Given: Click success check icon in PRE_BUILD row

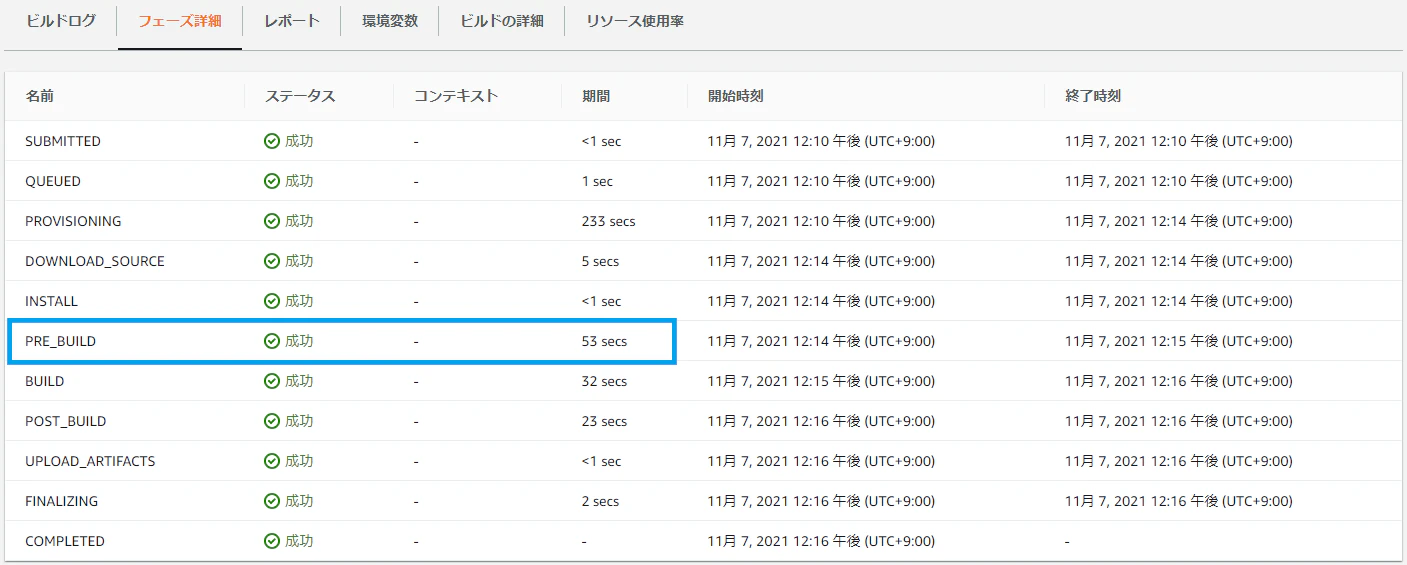Looking at the screenshot, I should 272,341.
